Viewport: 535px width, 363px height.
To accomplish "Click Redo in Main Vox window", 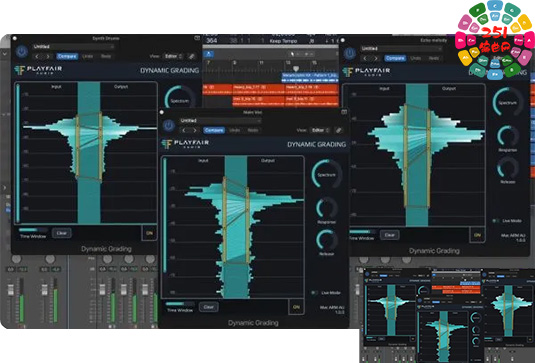I will pos(253,130).
